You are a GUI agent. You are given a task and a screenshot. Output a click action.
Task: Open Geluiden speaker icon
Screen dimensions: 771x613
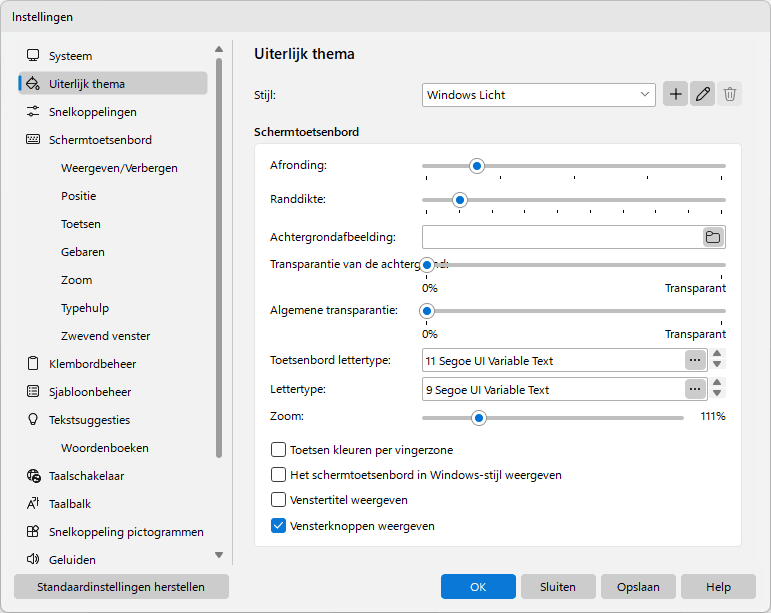point(33,559)
